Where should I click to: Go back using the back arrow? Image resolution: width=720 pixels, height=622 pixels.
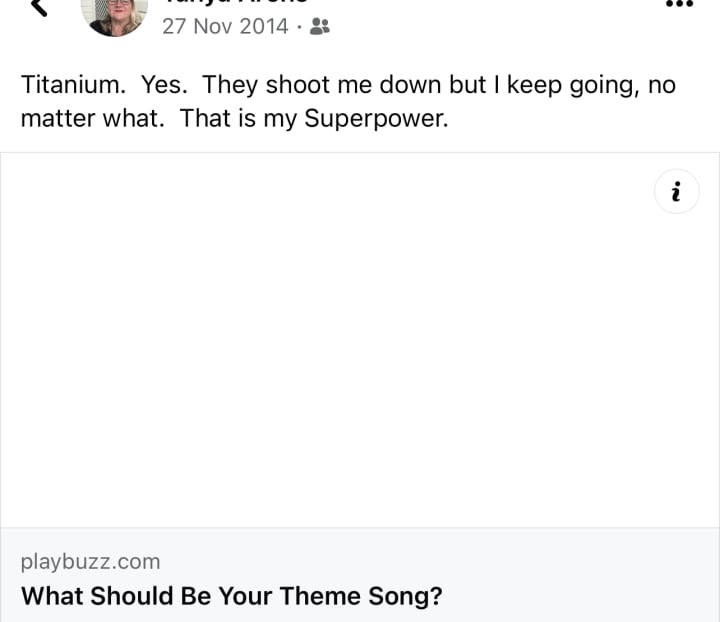(x=38, y=7)
